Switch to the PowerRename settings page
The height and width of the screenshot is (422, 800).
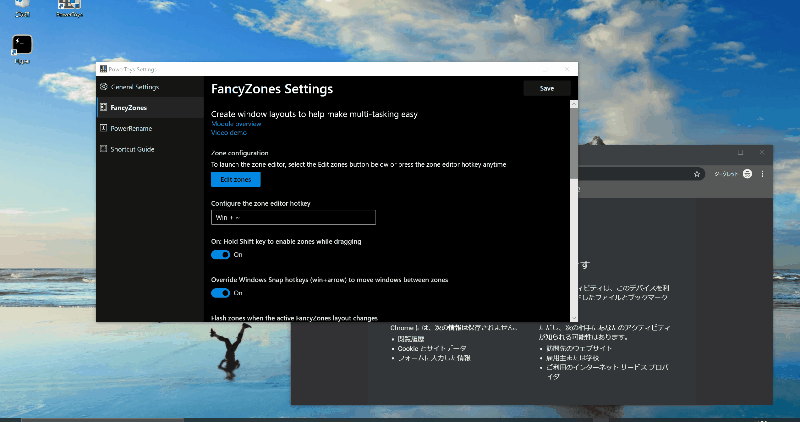pyautogui.click(x=151, y=128)
